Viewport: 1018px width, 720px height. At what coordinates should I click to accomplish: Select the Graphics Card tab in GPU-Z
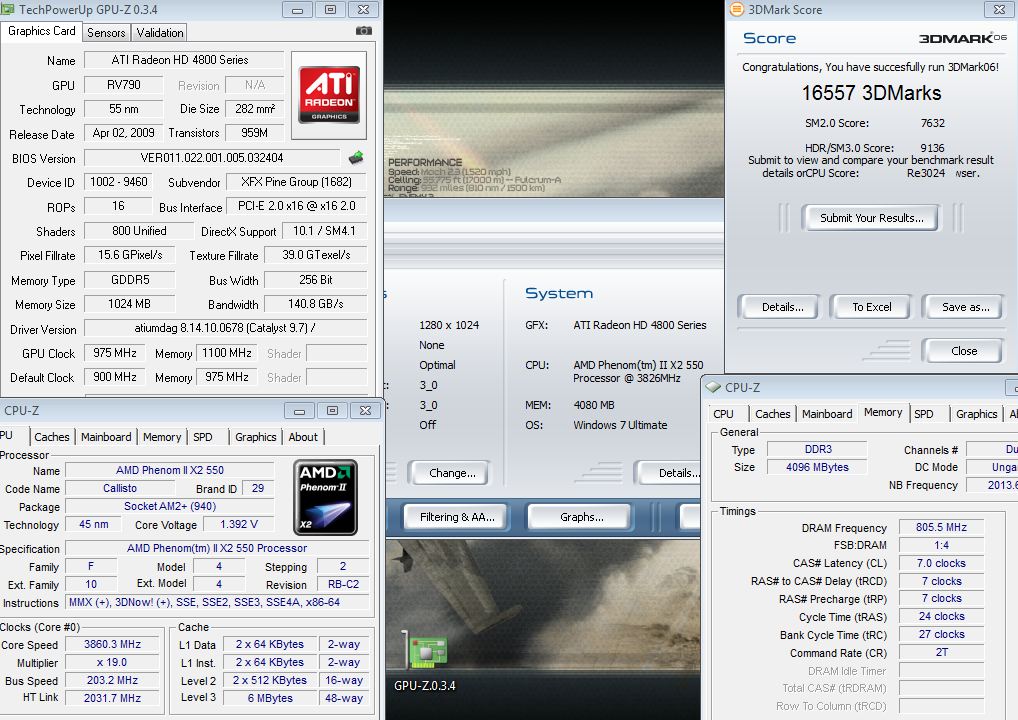coord(42,31)
